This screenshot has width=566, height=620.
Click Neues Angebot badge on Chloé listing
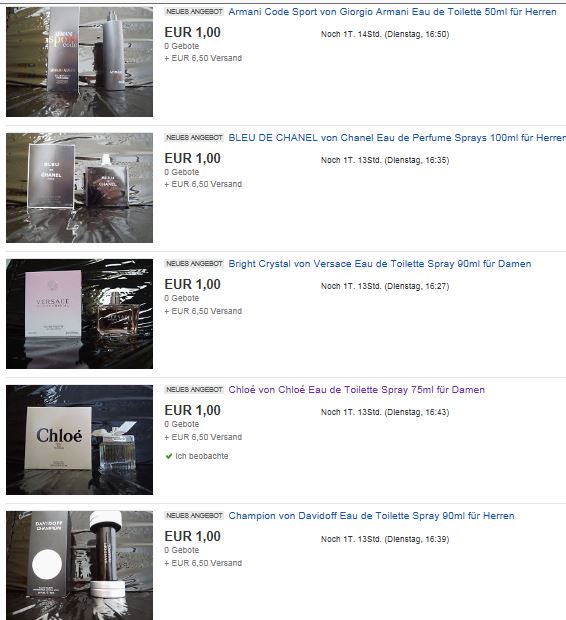pyautogui.click(x=194, y=389)
